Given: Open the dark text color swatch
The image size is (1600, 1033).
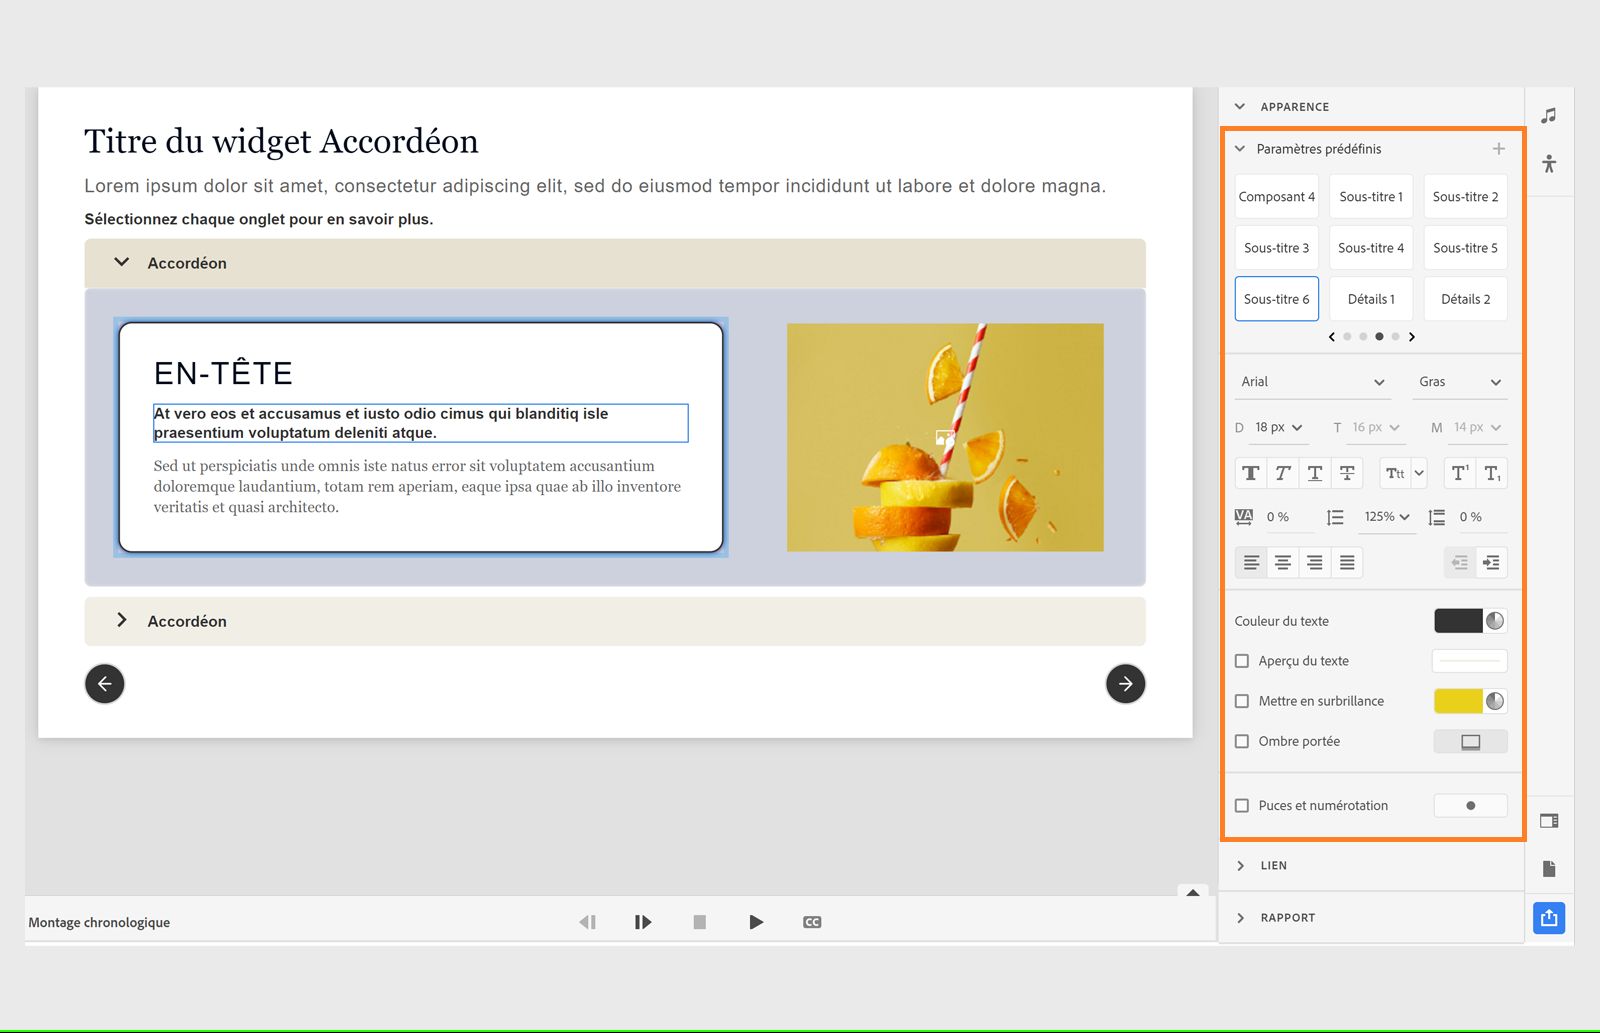Looking at the screenshot, I should click(x=1458, y=621).
